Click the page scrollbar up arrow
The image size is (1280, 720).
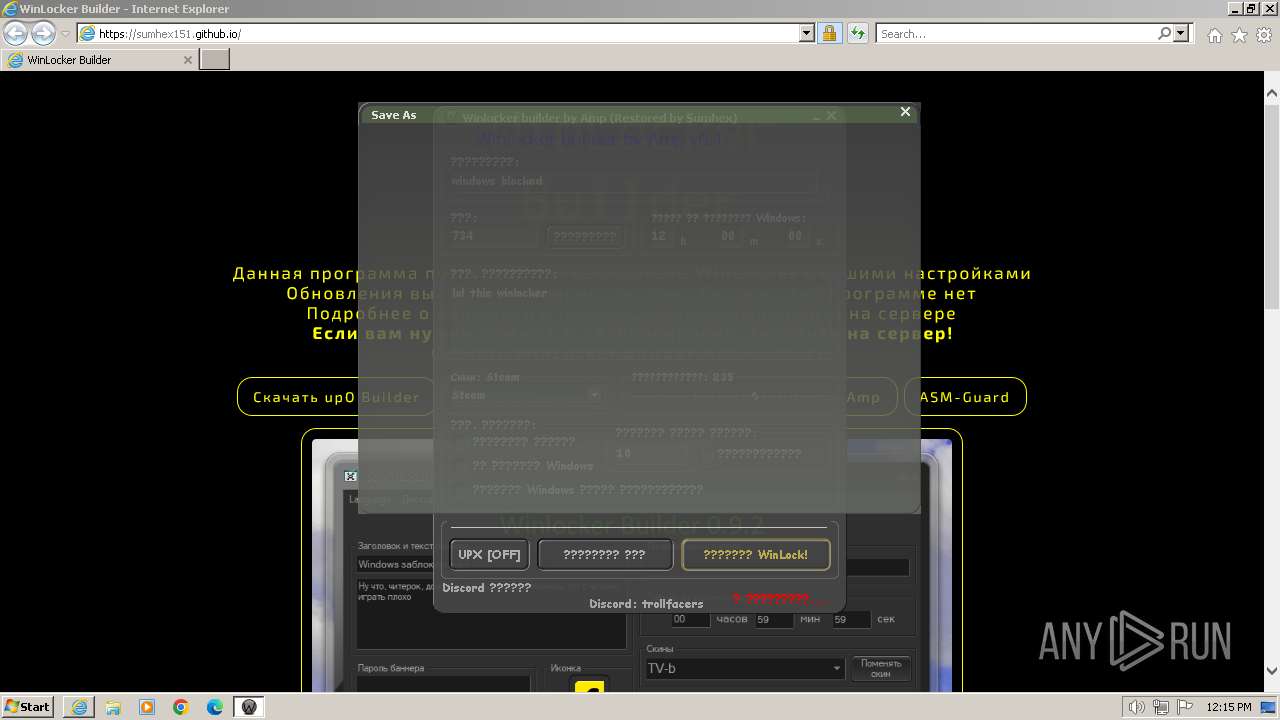pyautogui.click(x=1271, y=92)
